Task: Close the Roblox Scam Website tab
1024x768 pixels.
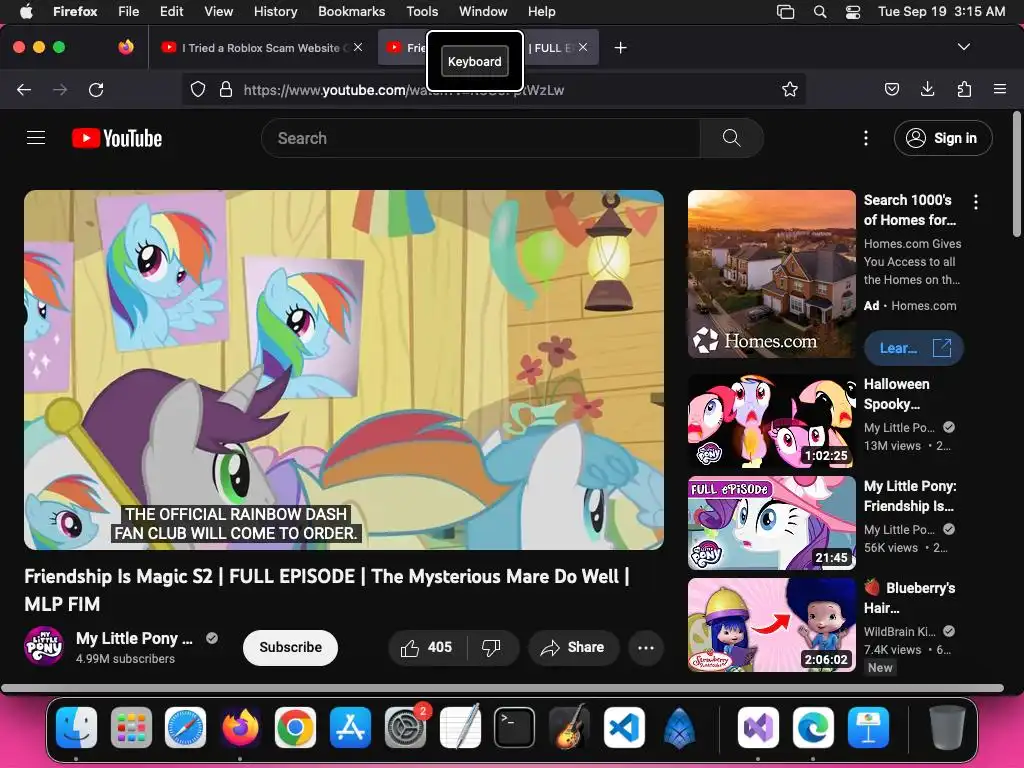Action: point(357,47)
